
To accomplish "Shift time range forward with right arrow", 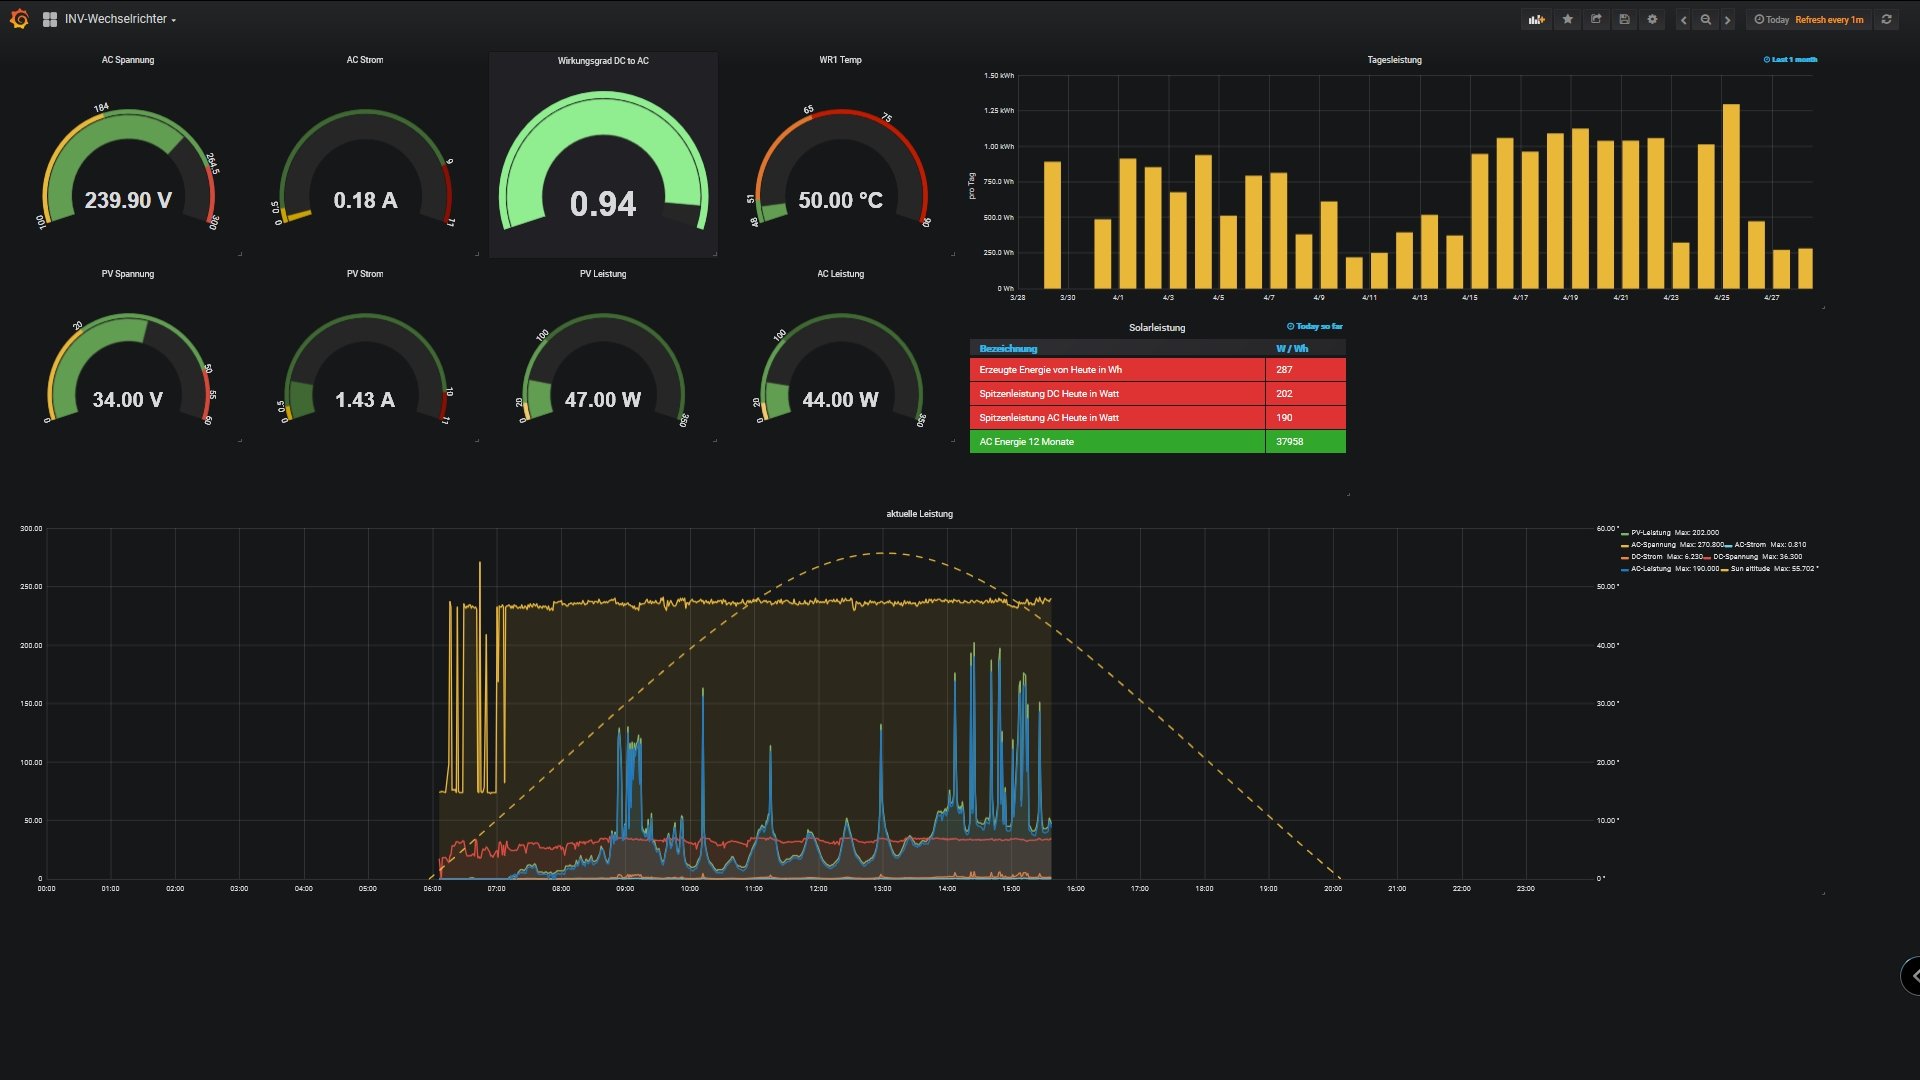I will [x=1727, y=20].
